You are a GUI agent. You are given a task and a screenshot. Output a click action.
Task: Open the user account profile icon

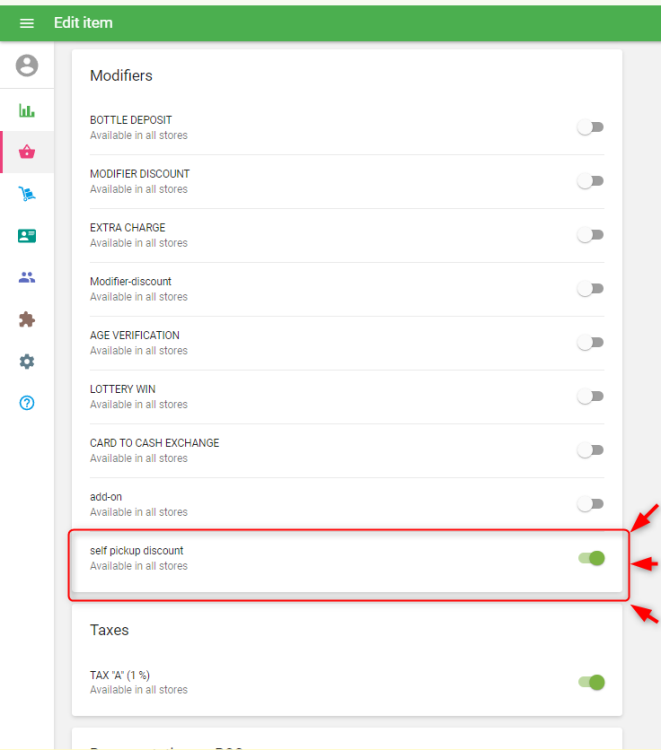tap(27, 65)
